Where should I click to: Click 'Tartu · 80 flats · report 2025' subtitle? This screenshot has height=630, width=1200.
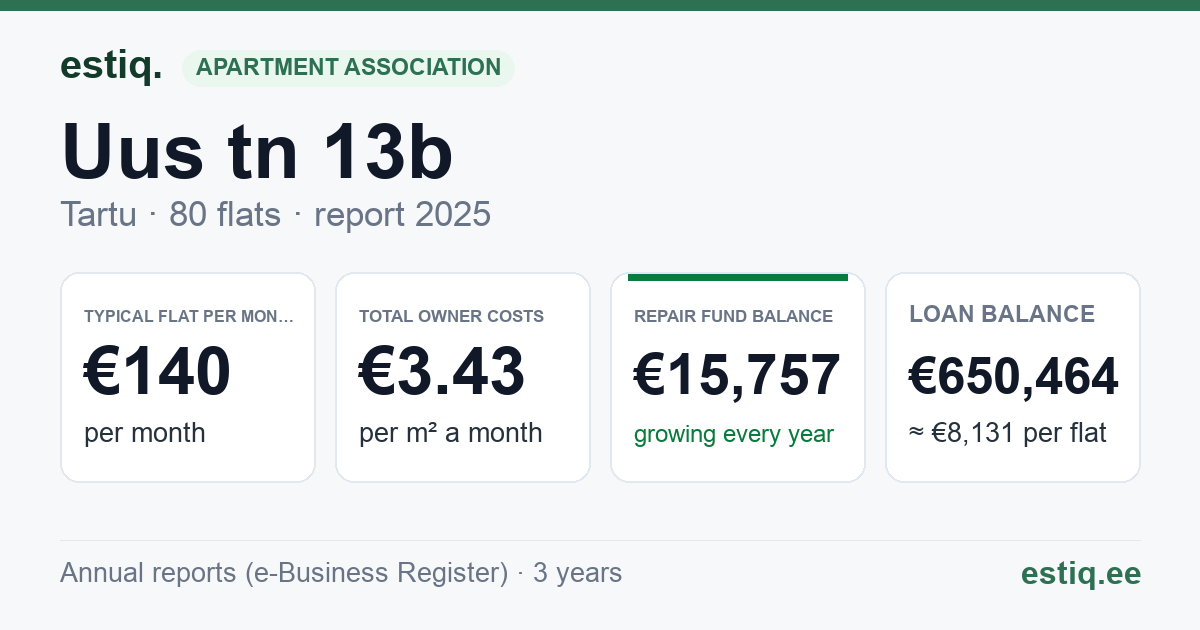coord(275,214)
